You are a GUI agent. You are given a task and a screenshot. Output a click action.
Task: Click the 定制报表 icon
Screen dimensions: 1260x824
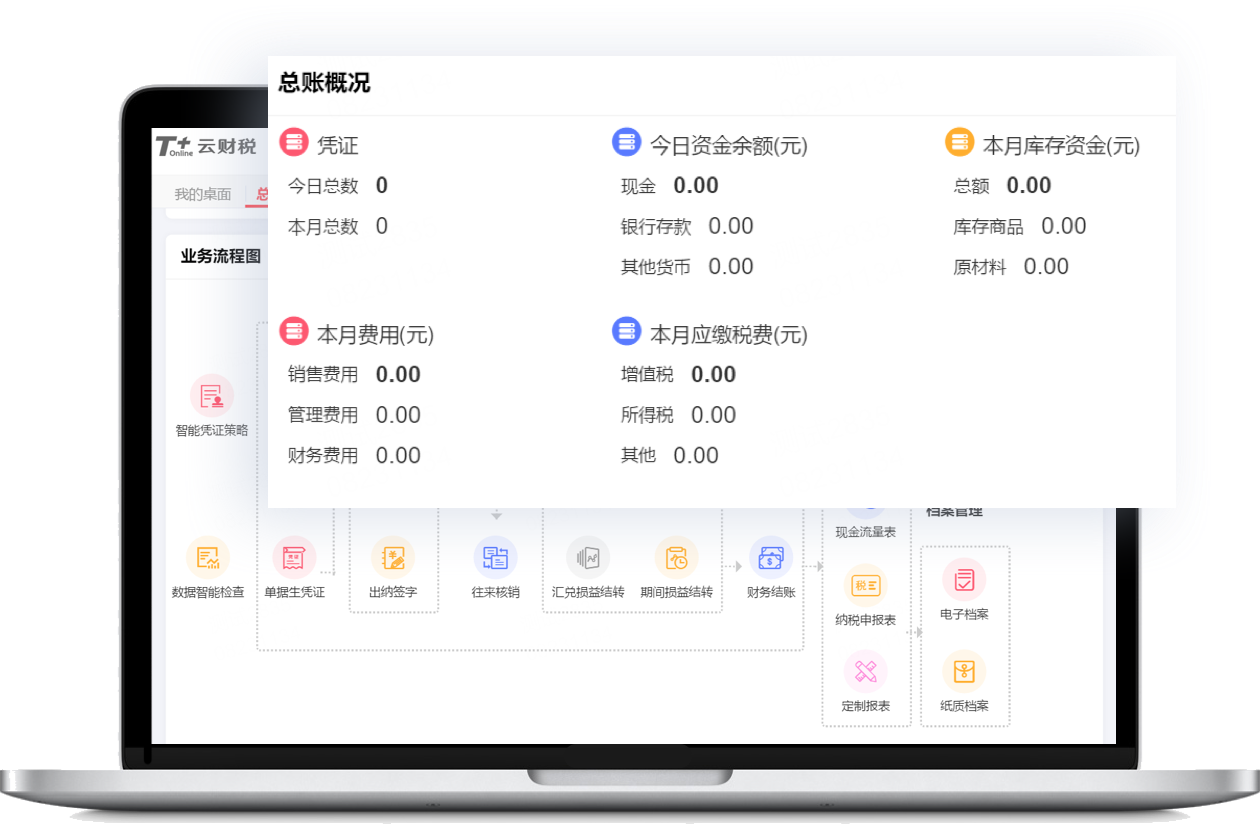pyautogui.click(x=865, y=672)
